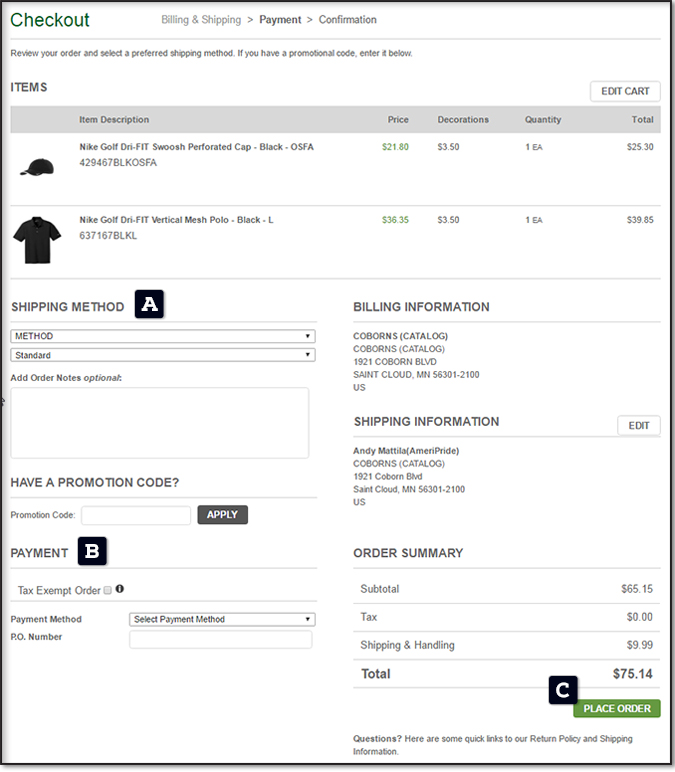Focus the P.O. Number field

click(x=220, y=639)
